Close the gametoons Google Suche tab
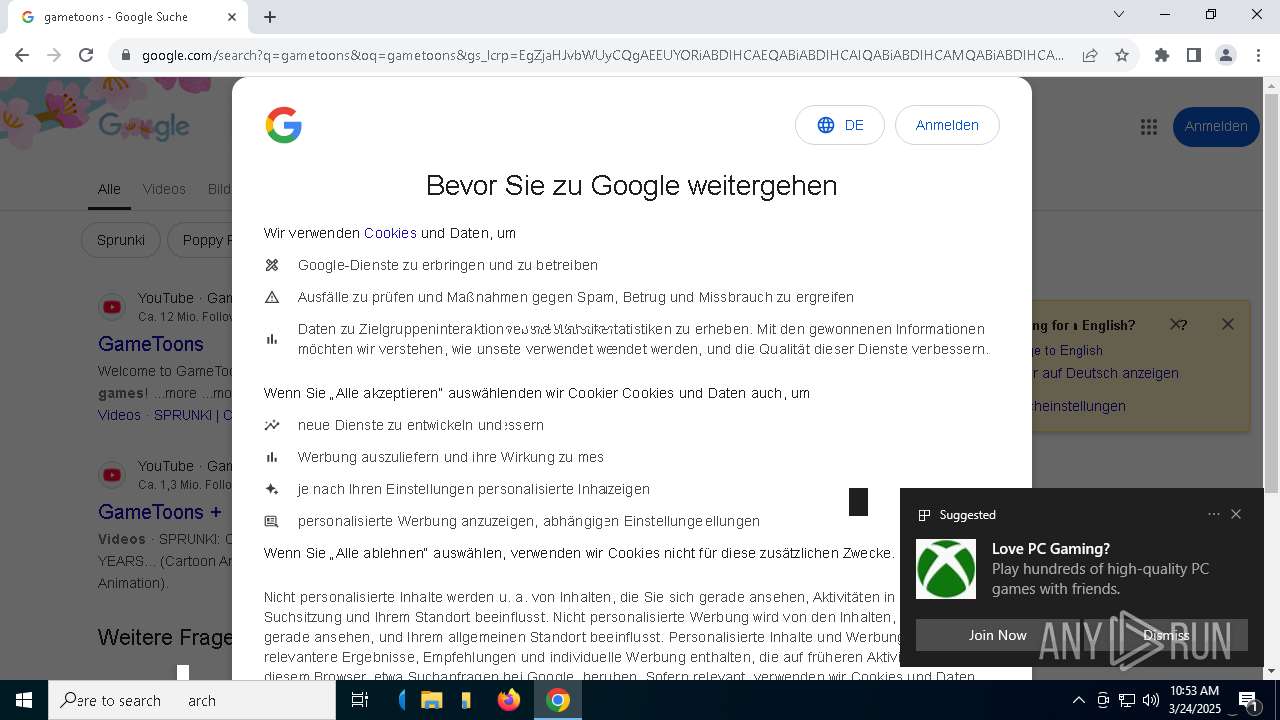Viewport: 1280px width, 720px height. pos(232,17)
